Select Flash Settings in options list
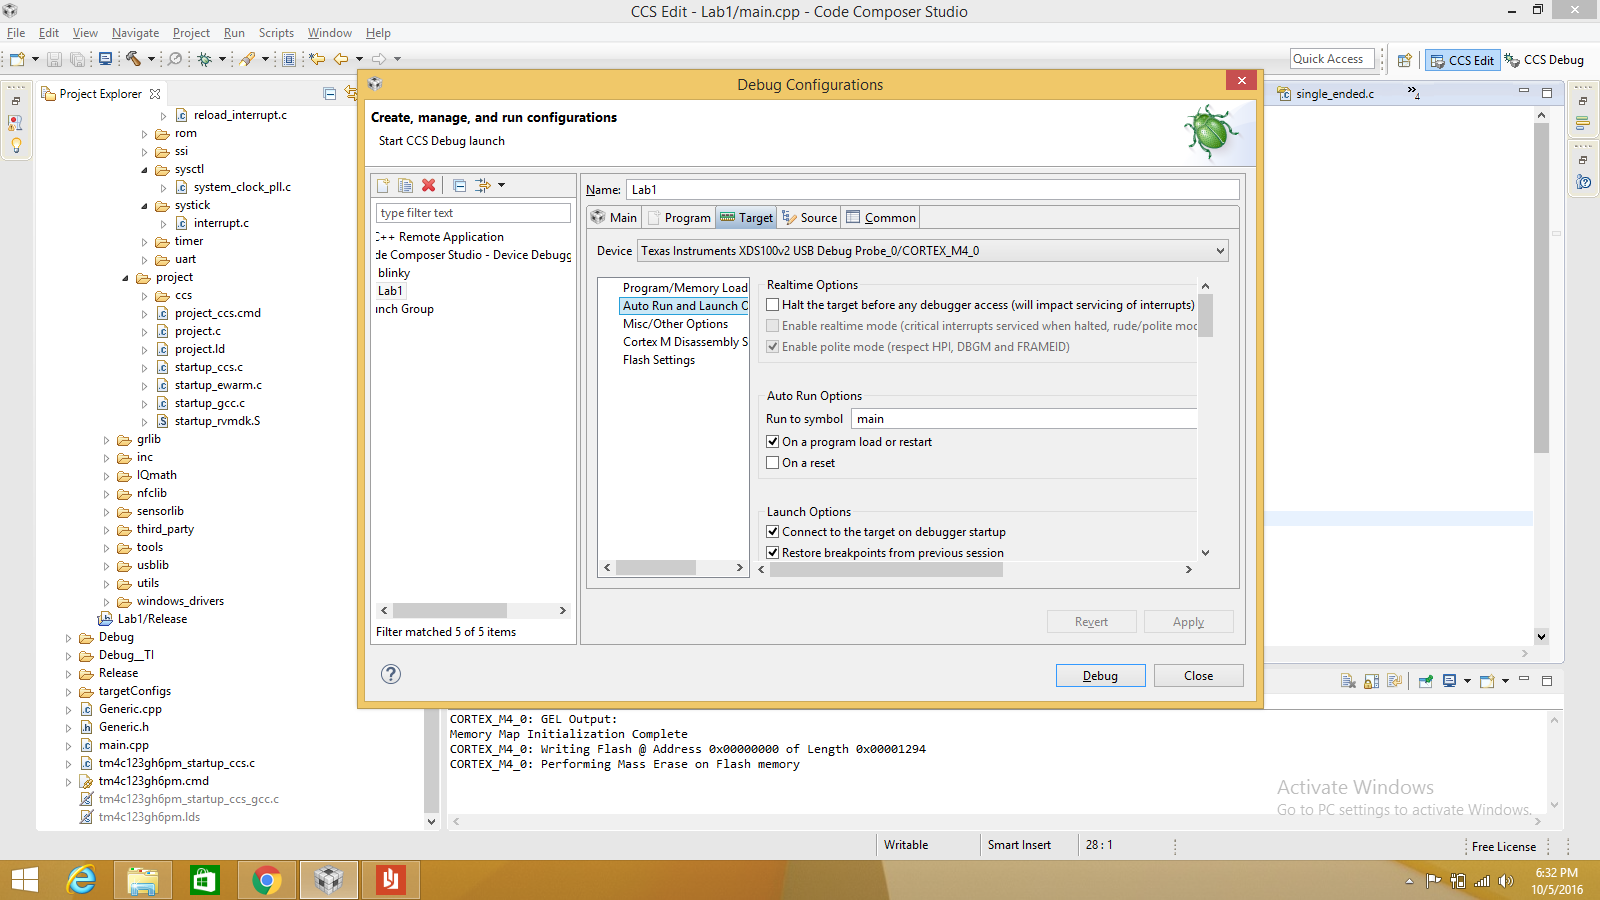Screen dimensions: 1600x900 pos(659,360)
